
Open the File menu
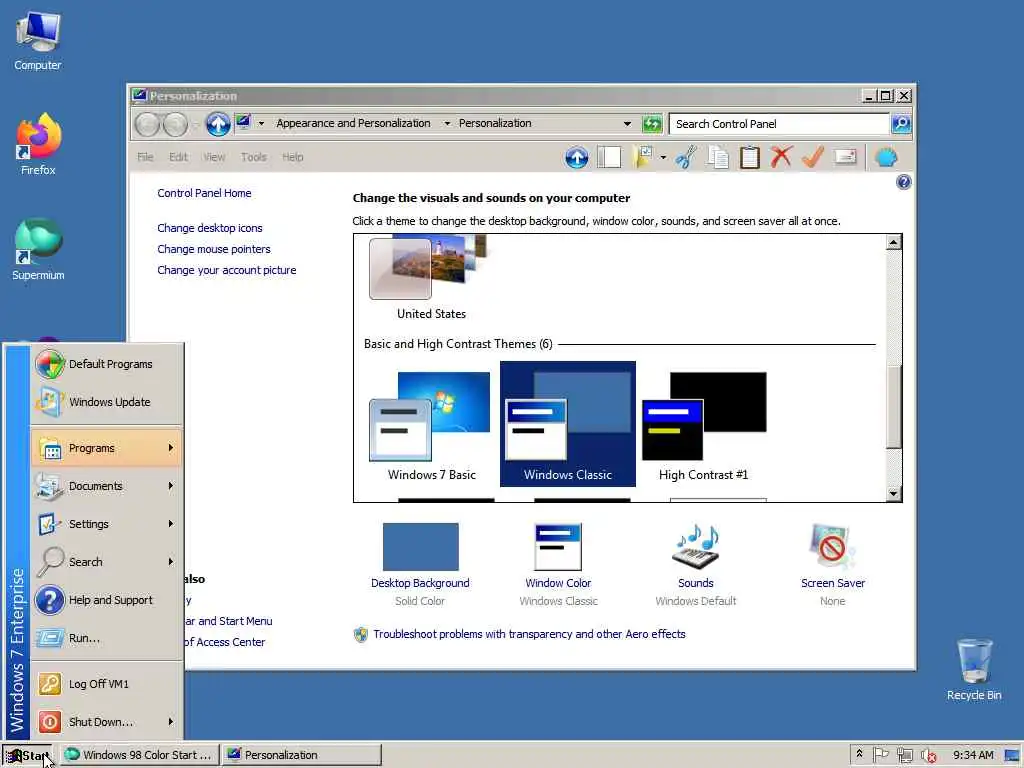pos(146,157)
